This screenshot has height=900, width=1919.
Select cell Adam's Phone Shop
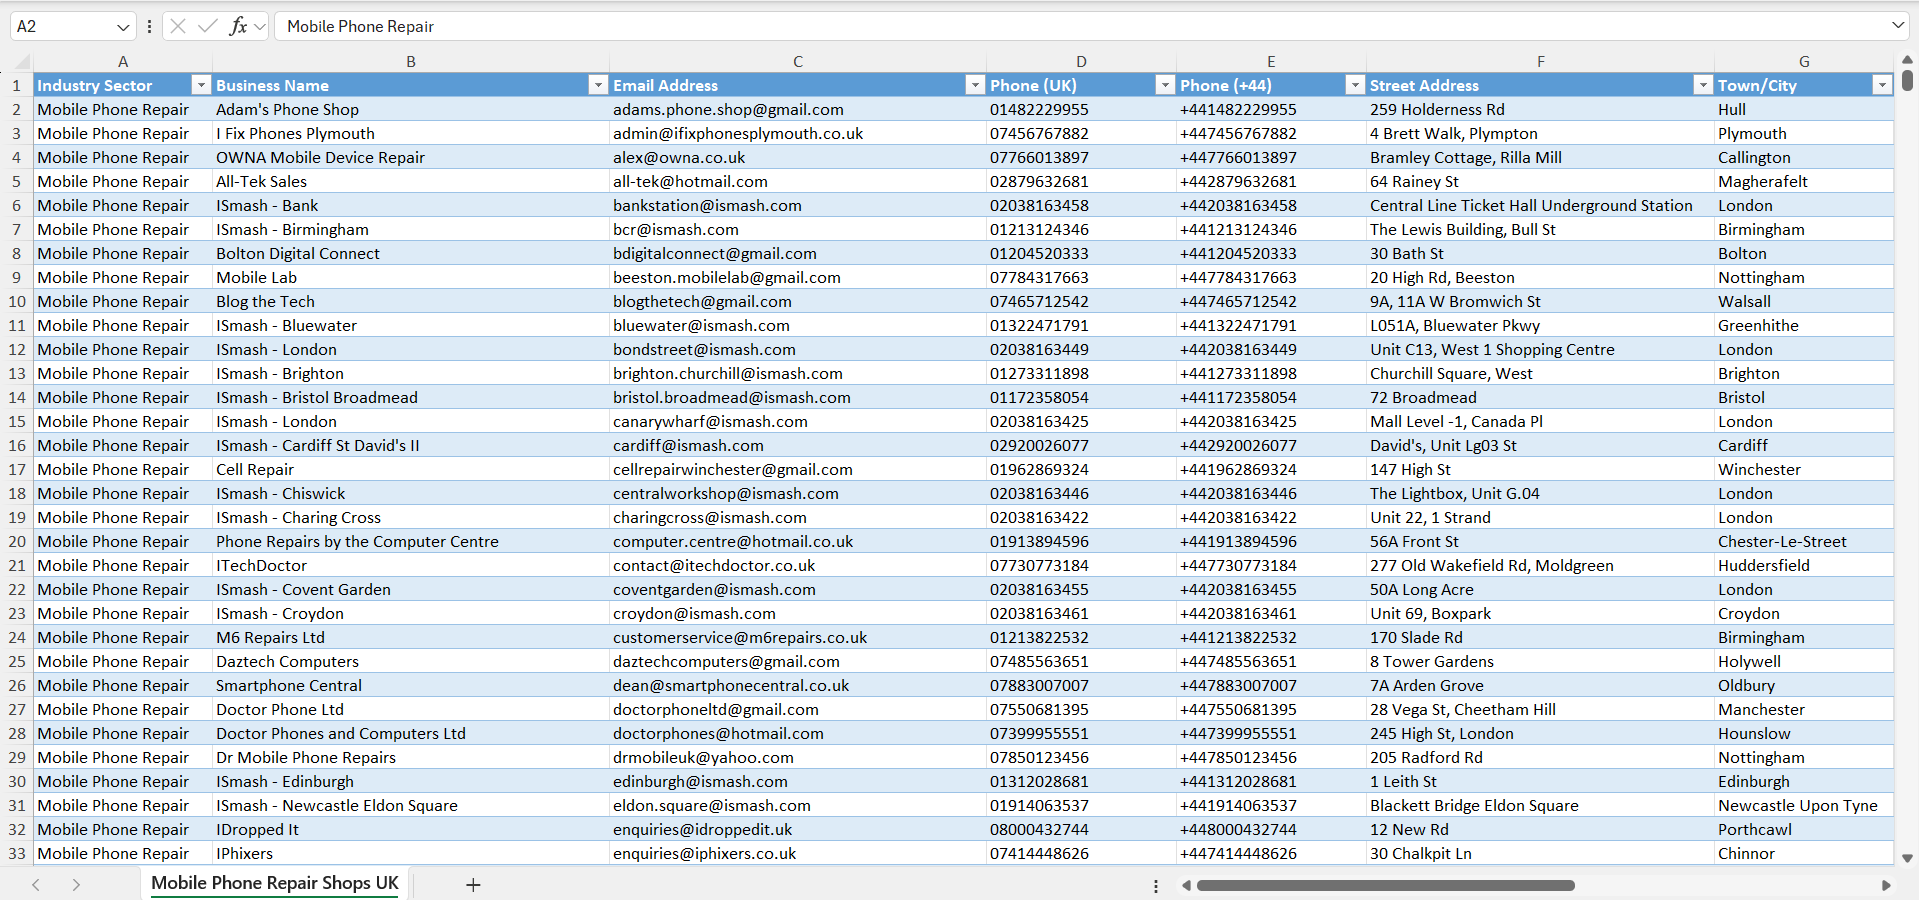pyautogui.click(x=411, y=109)
